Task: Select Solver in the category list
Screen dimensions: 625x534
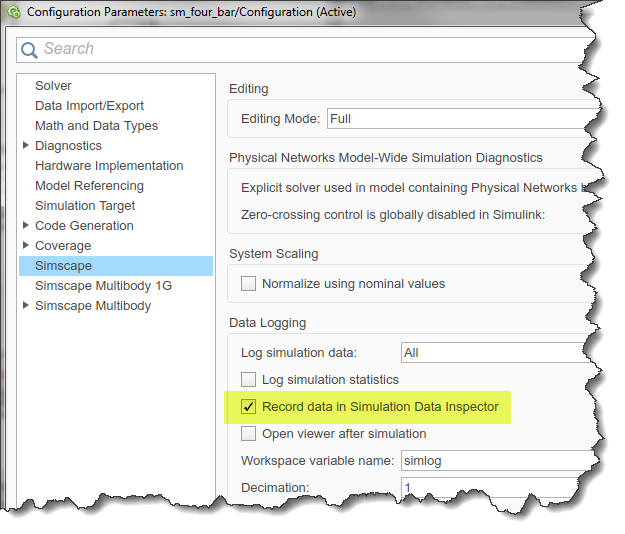Action: coord(53,86)
